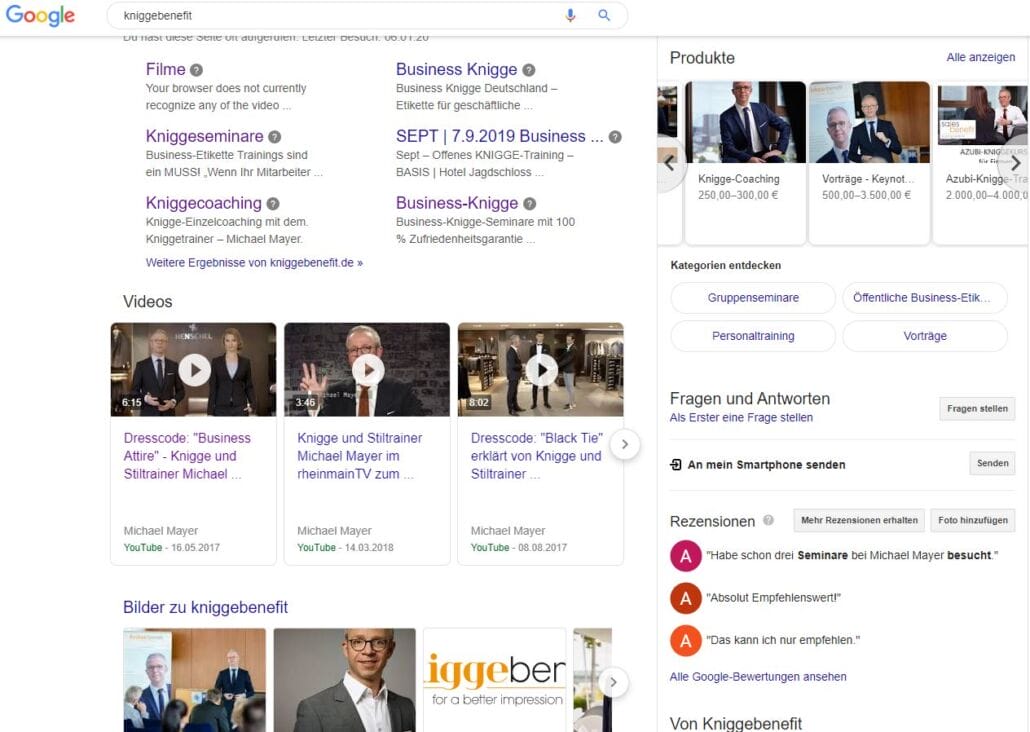
Task: Open help icon beside Rezensionen
Action: pyautogui.click(x=768, y=520)
